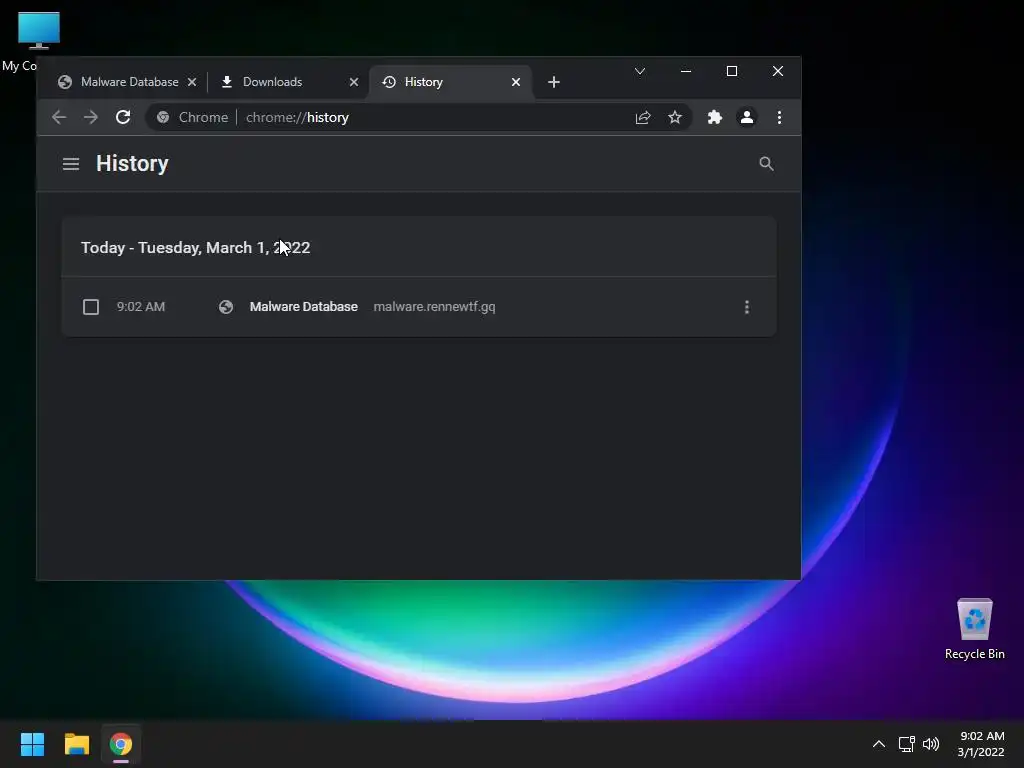Select the History tab
This screenshot has width=1024, height=768.
point(451,82)
